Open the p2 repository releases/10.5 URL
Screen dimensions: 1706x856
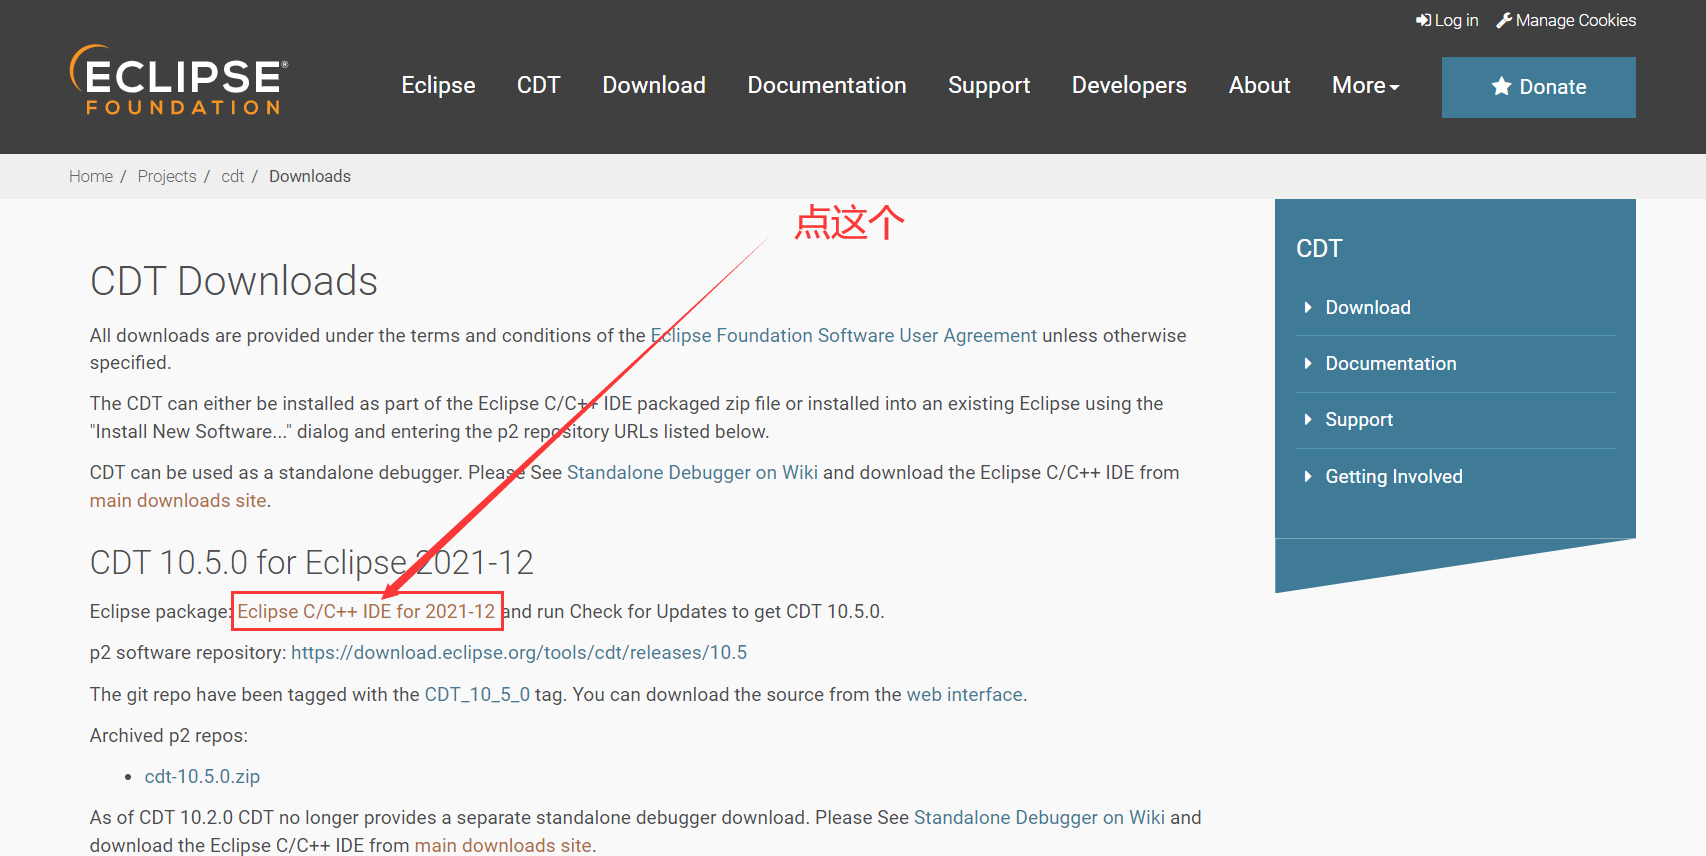[519, 652]
